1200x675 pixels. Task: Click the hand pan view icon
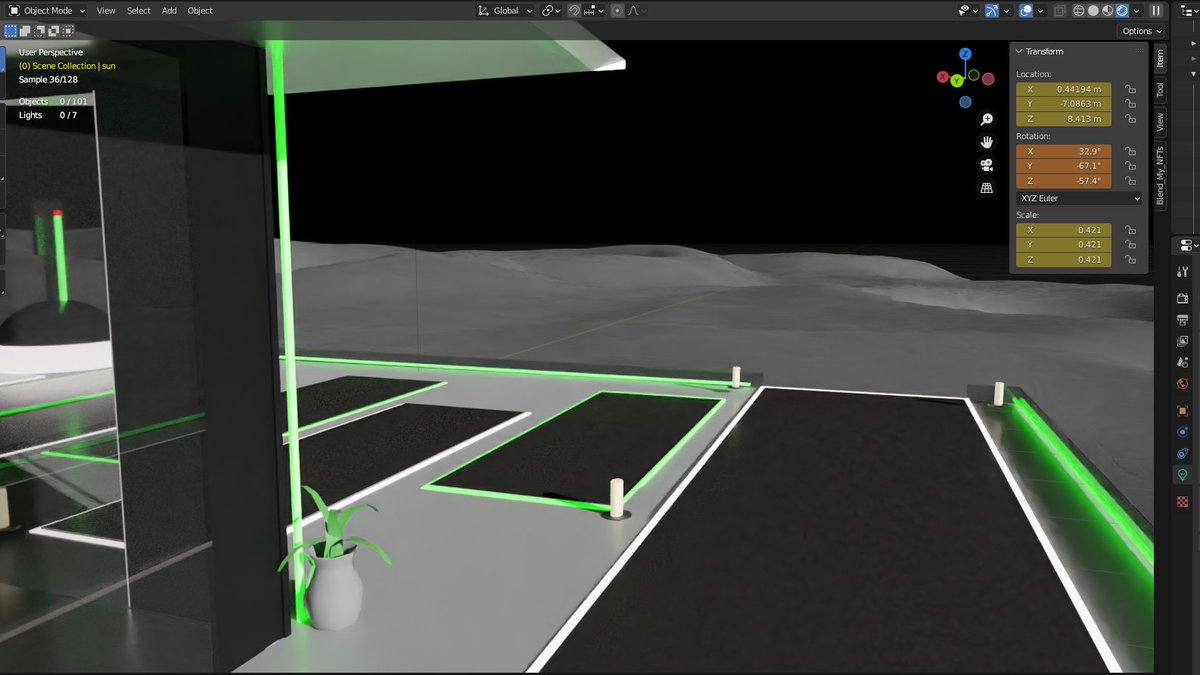[986, 142]
